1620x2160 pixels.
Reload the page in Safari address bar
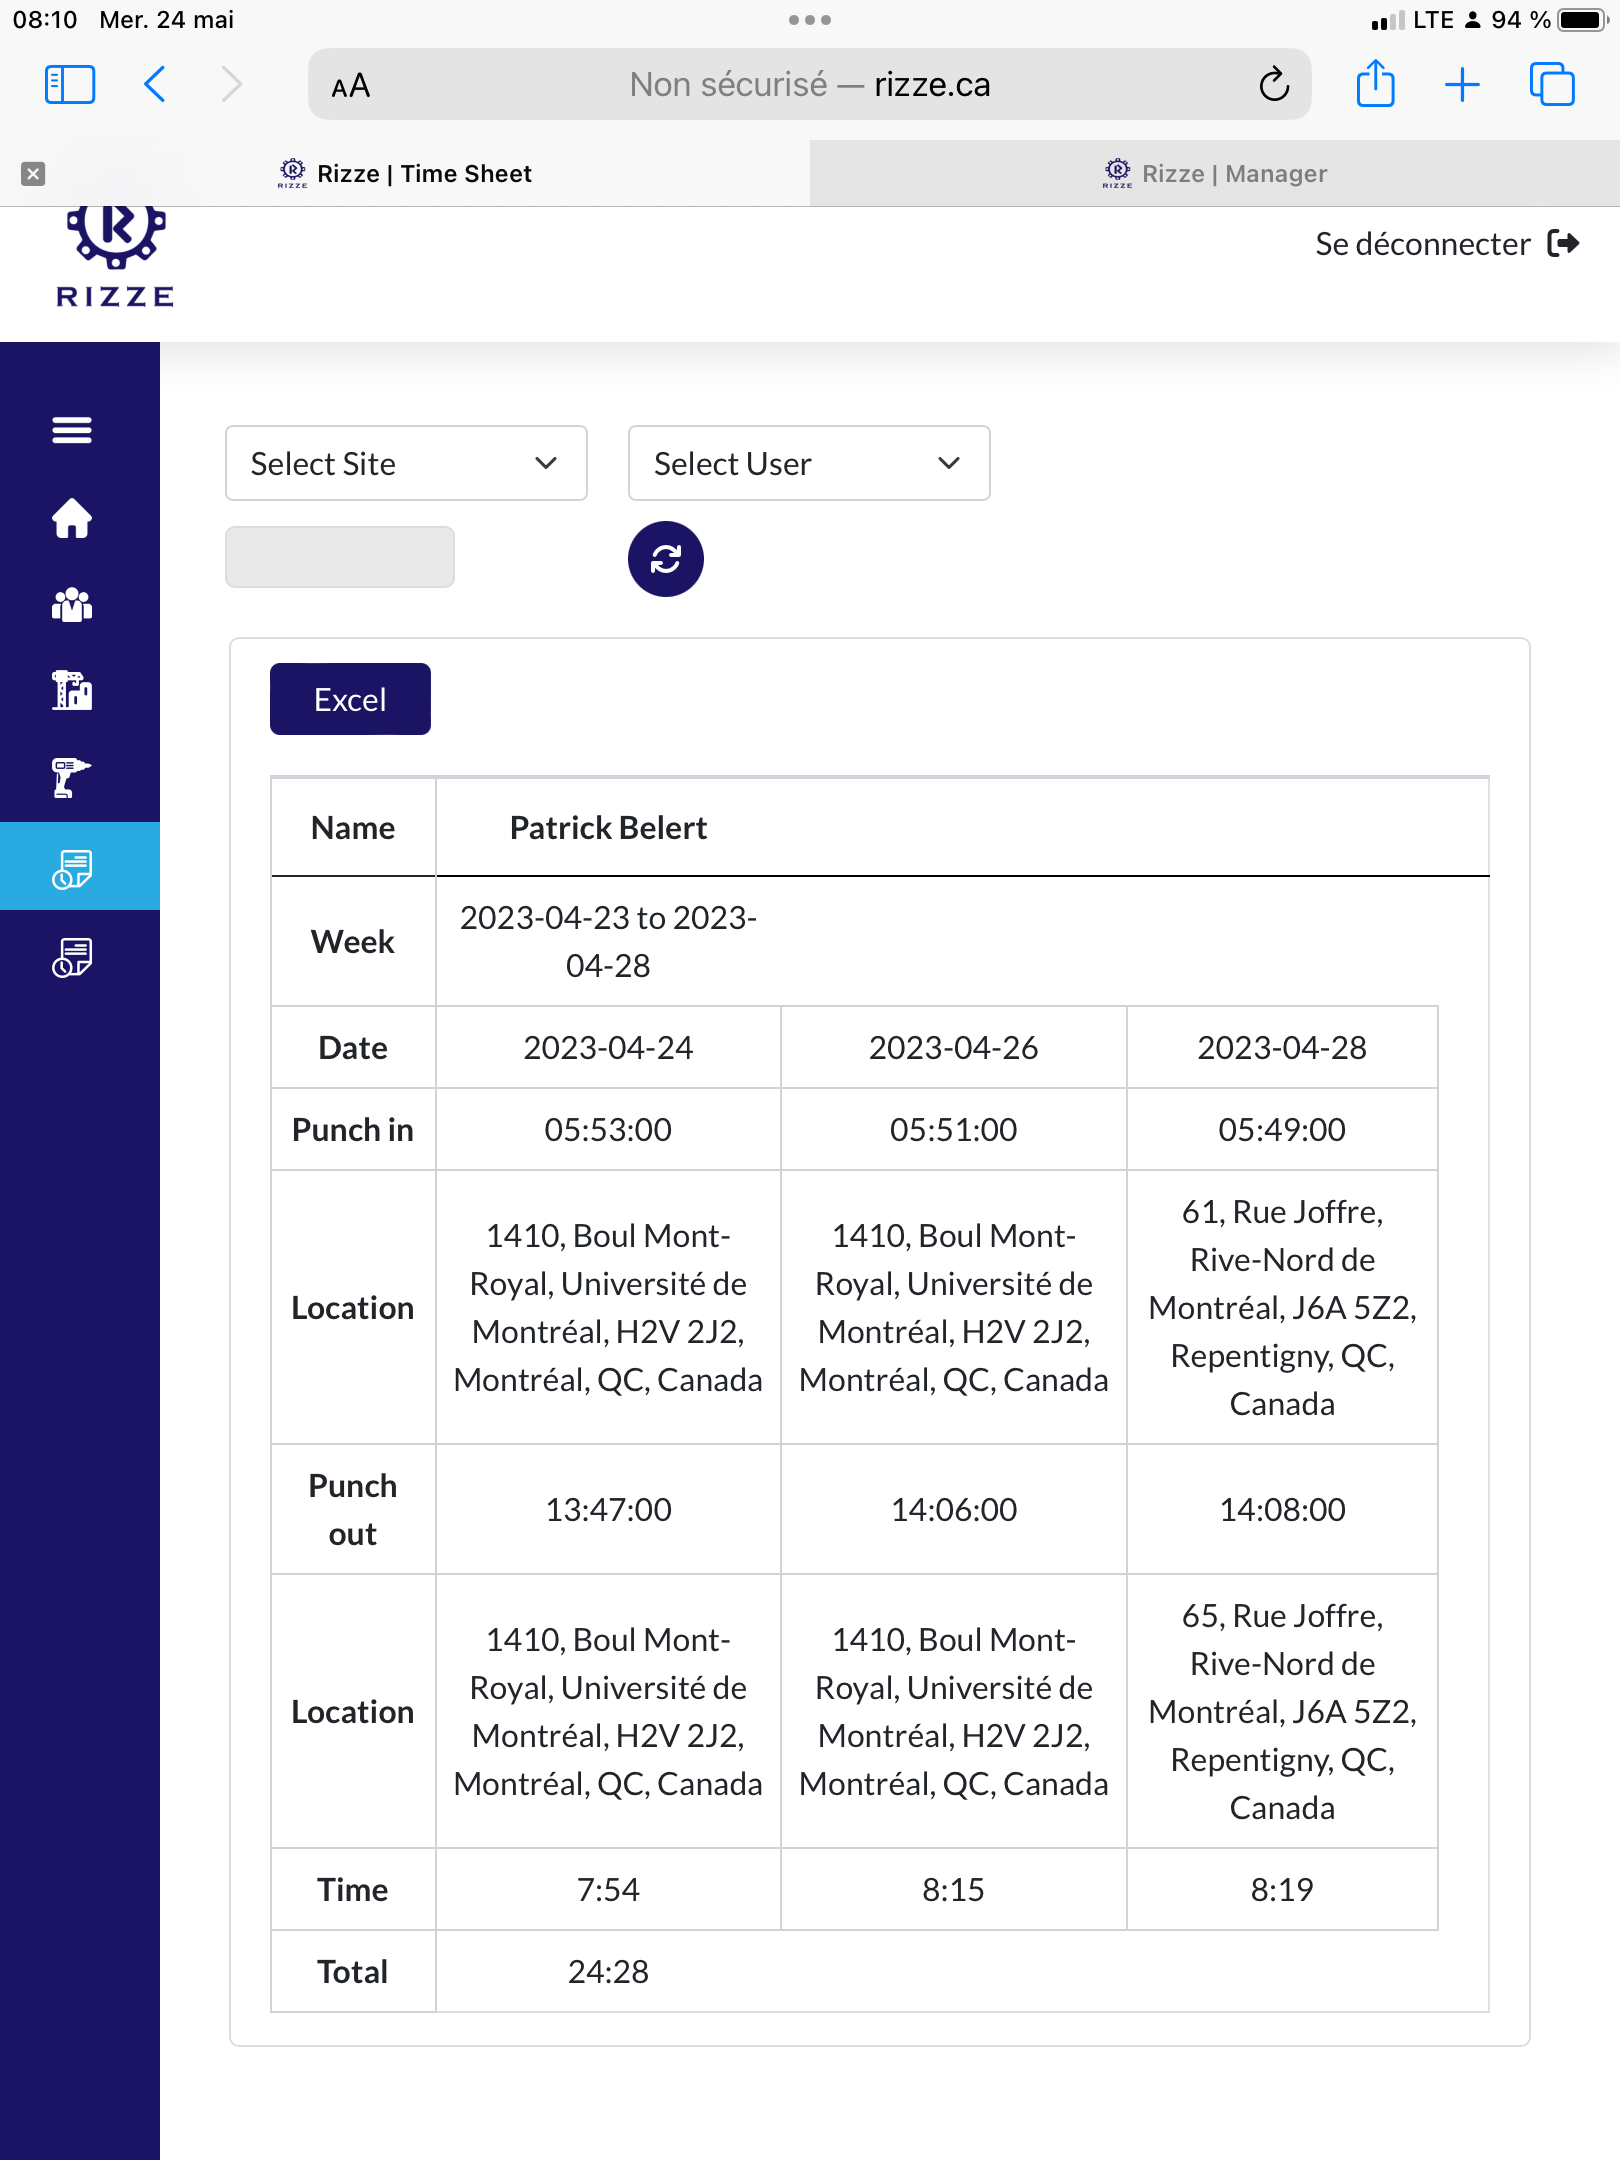(1274, 85)
